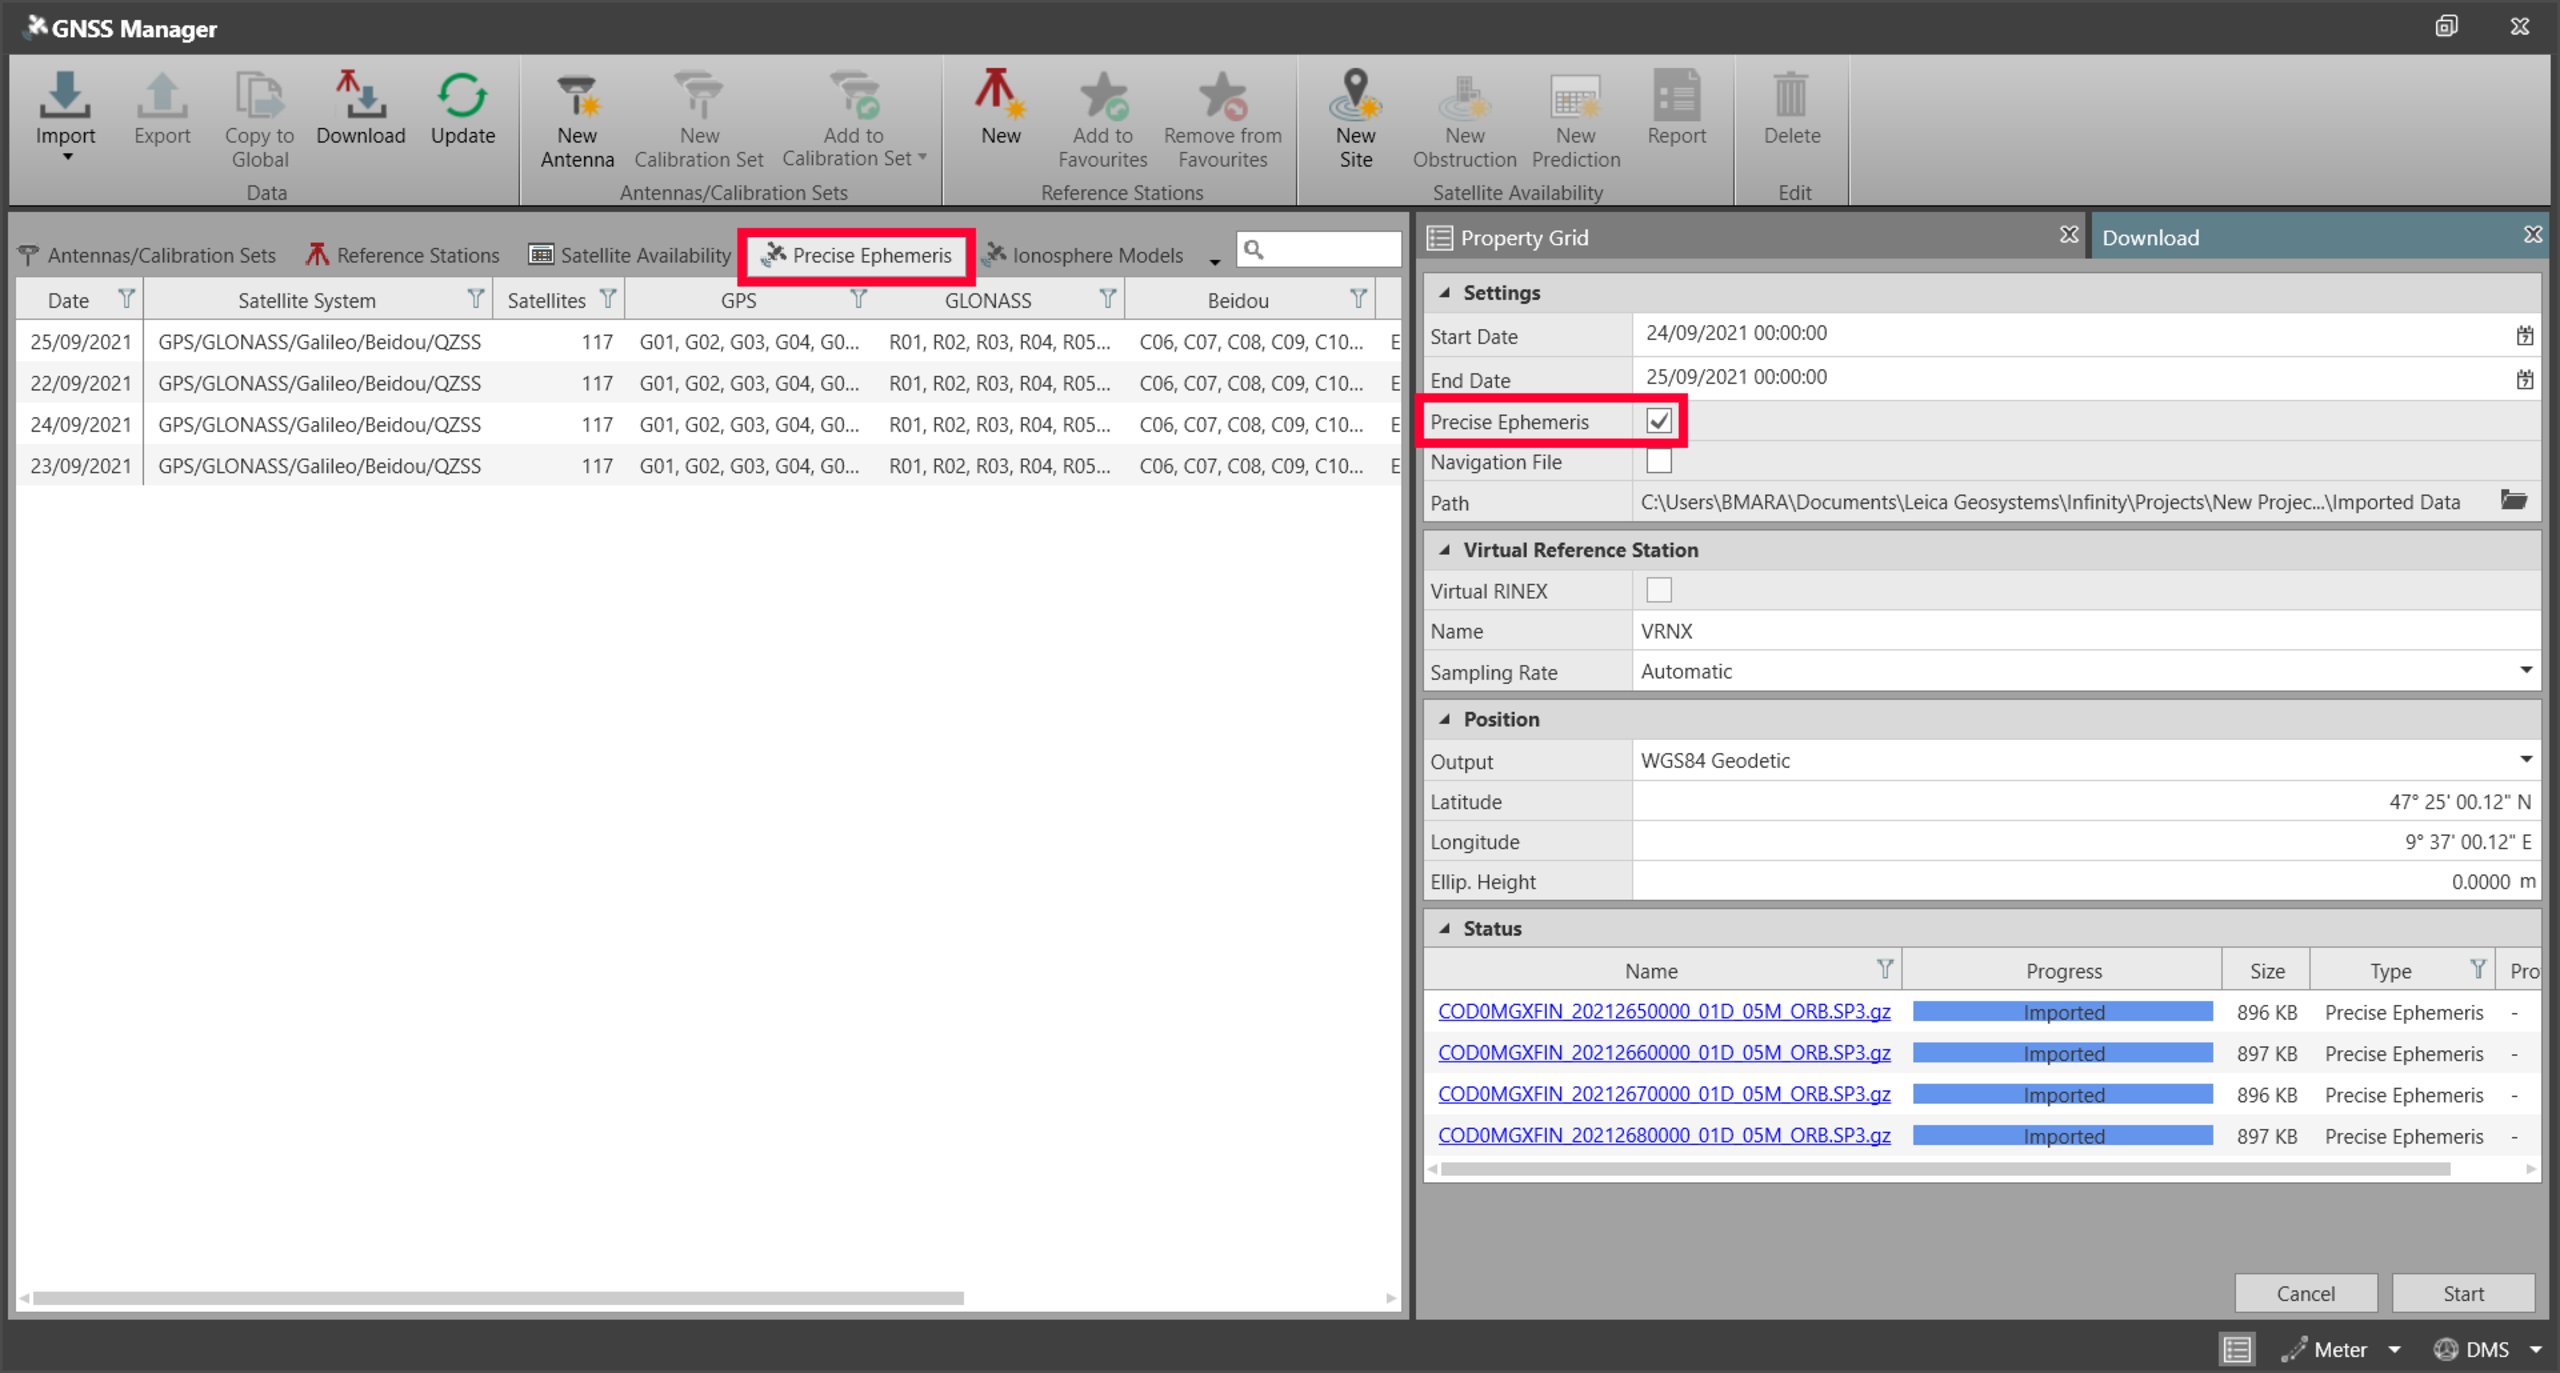Open the Report tool
The width and height of the screenshot is (2560, 1373).
point(1676,108)
